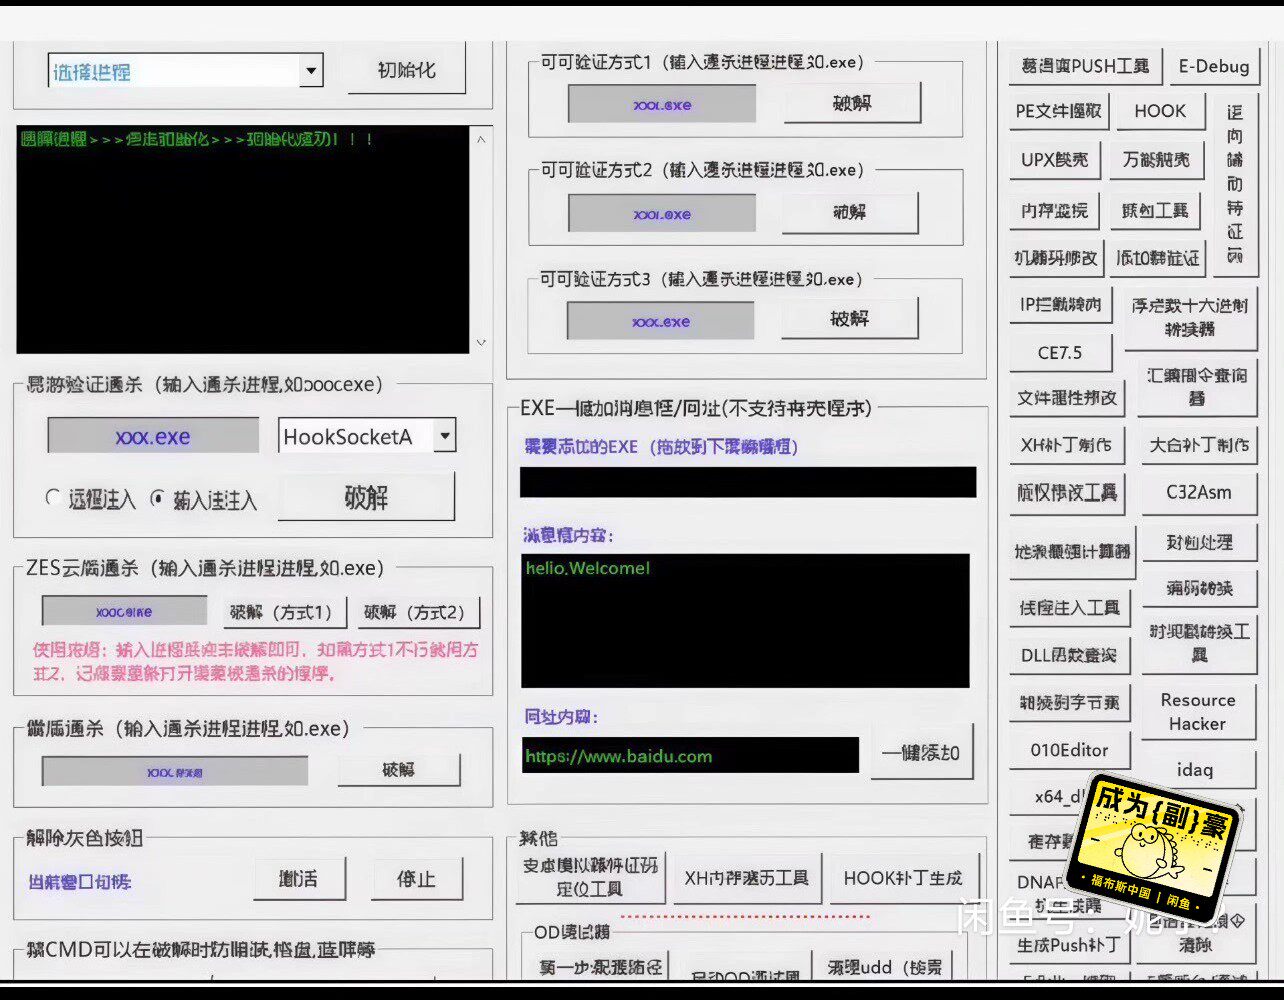Open the 转换到字节集 tool
Screen dimensions: 1284x1000
[1069, 703]
